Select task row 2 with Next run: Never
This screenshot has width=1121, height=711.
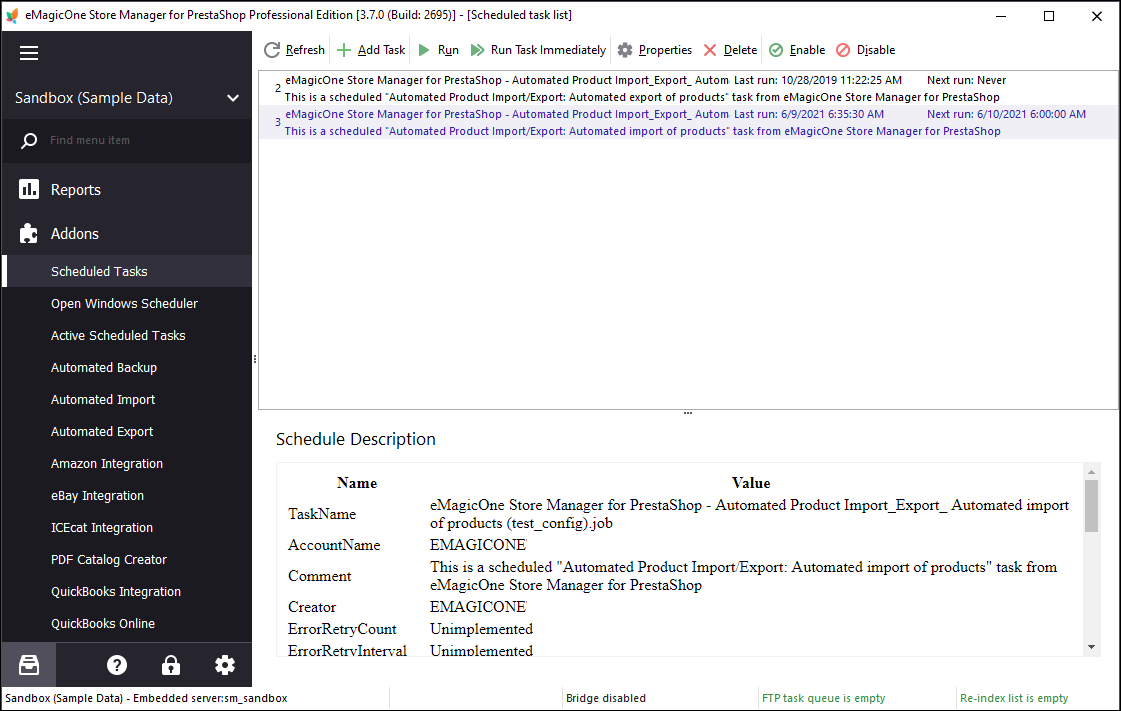[x=688, y=89]
